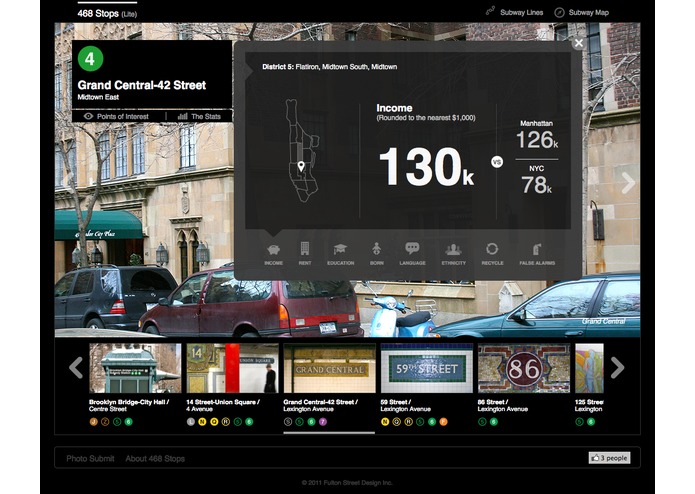Open Subway Map from top navigation
Screen dimensions: 695x494
(x=589, y=12)
